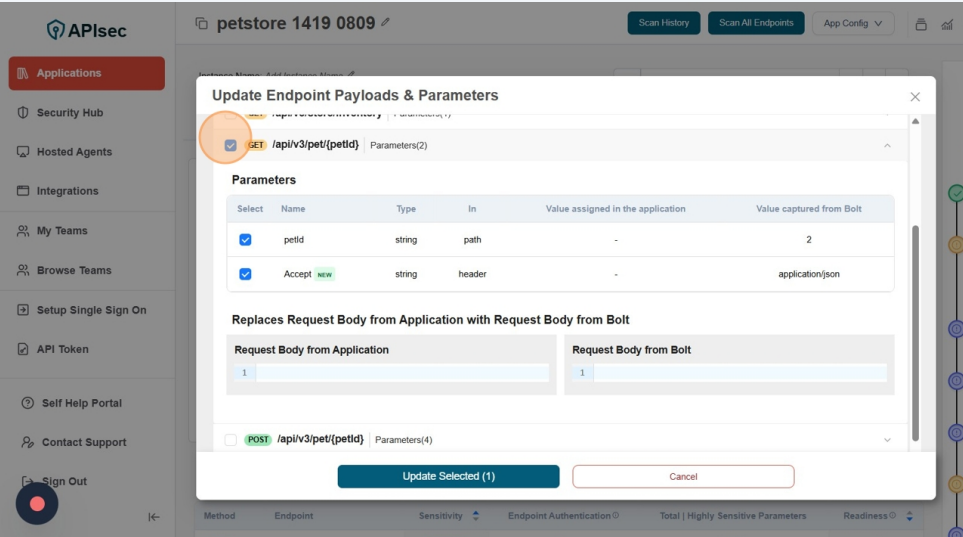Click the Select column header
The width and height of the screenshot is (963, 537).
point(250,209)
